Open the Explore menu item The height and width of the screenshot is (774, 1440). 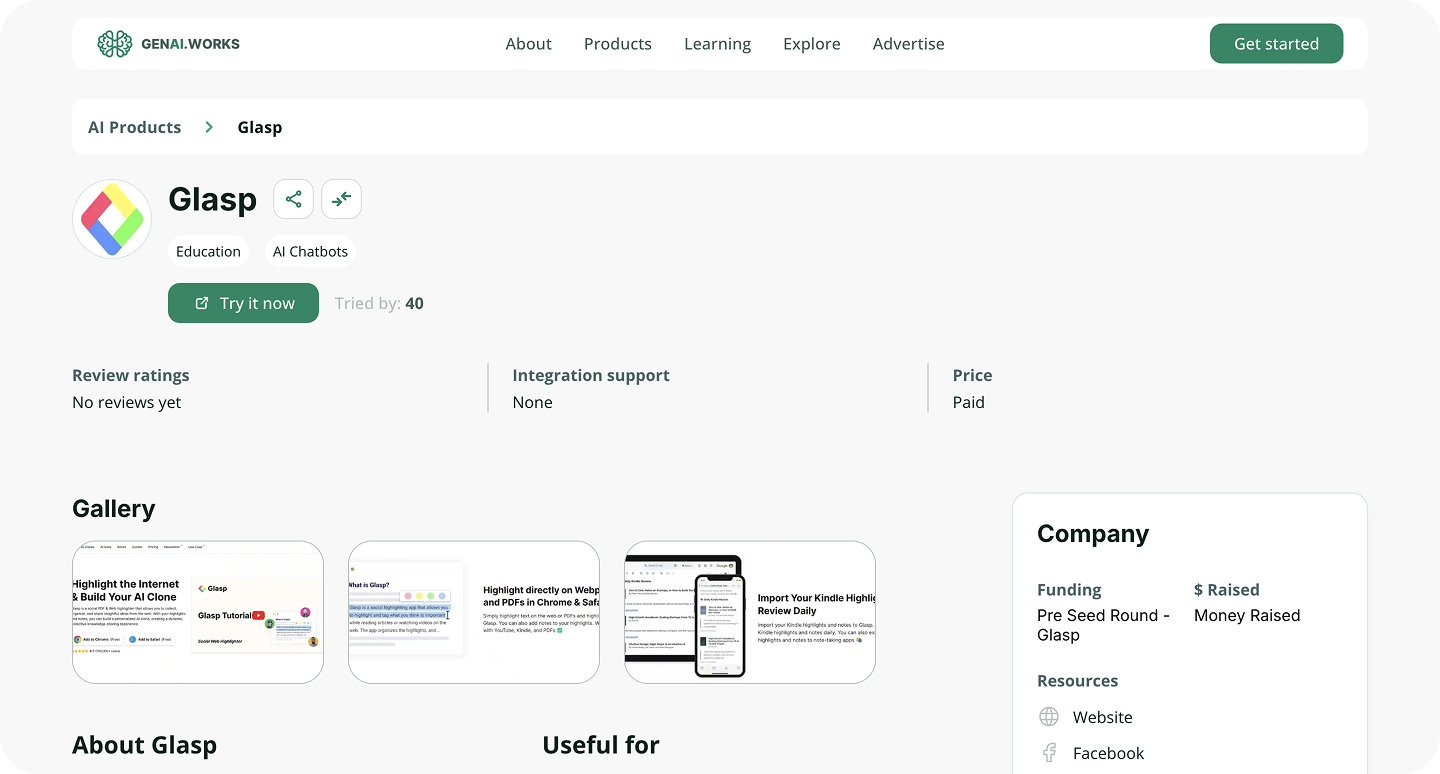[812, 44]
